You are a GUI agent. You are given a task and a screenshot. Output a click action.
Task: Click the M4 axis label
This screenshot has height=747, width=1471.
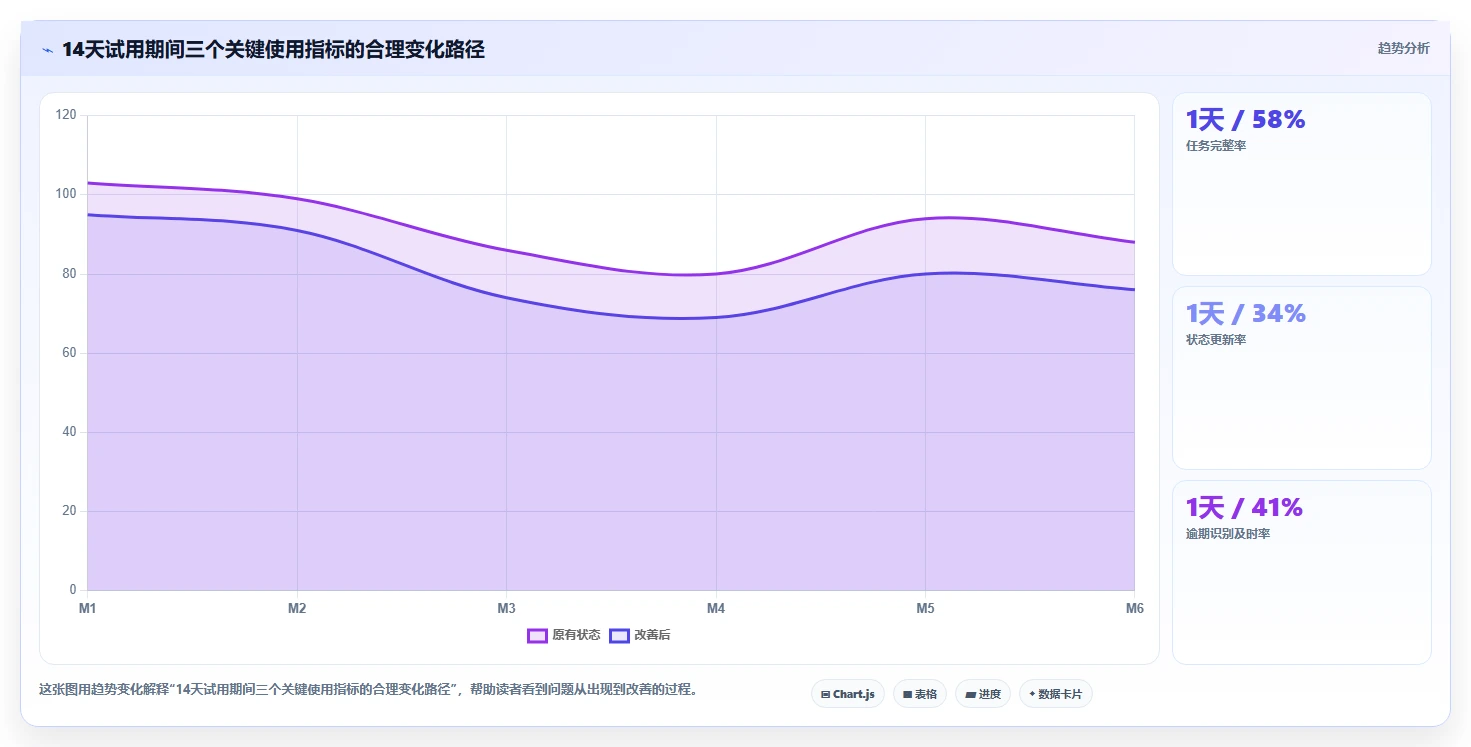coord(716,608)
